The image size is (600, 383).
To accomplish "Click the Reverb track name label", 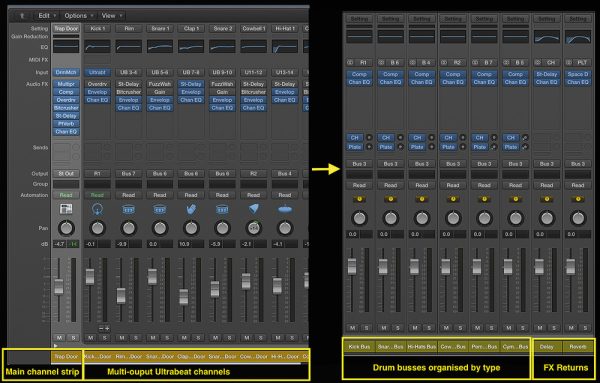I will 578,347.
